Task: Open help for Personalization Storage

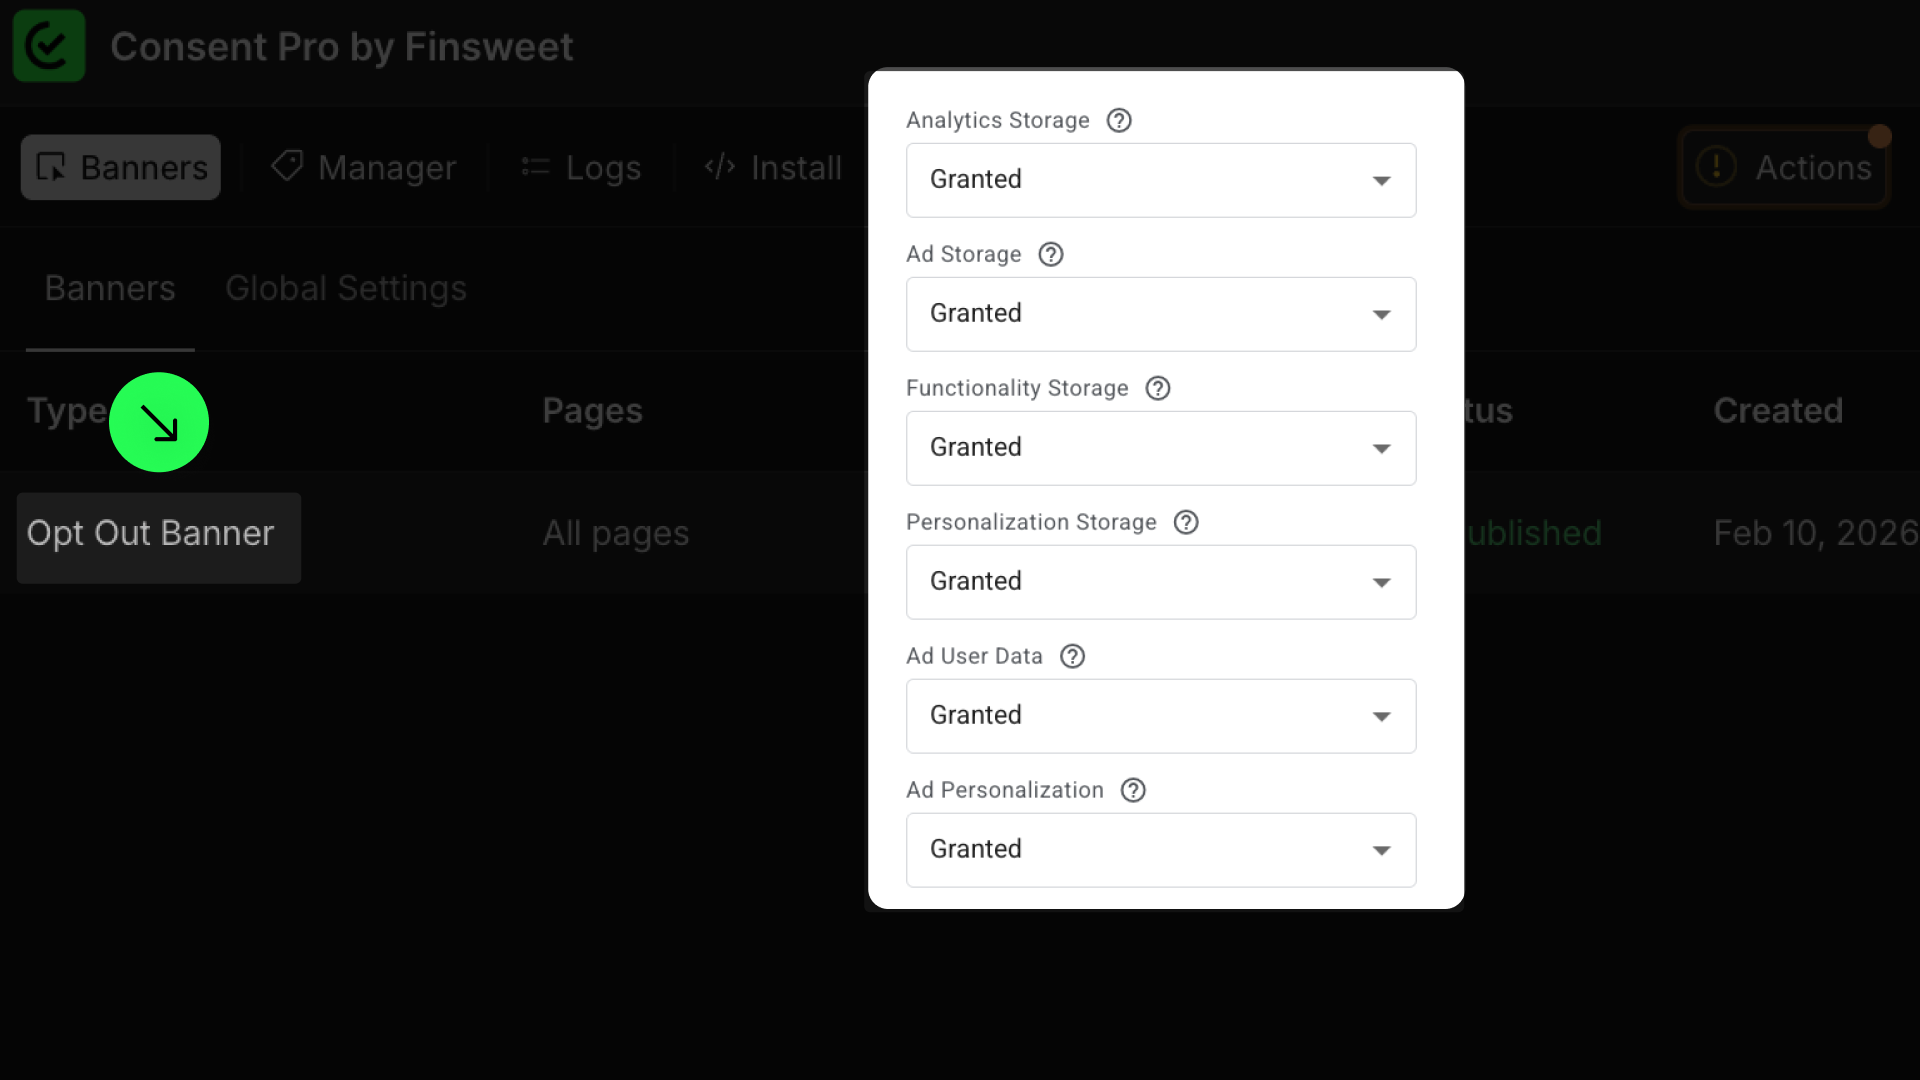Action: 1185,523
